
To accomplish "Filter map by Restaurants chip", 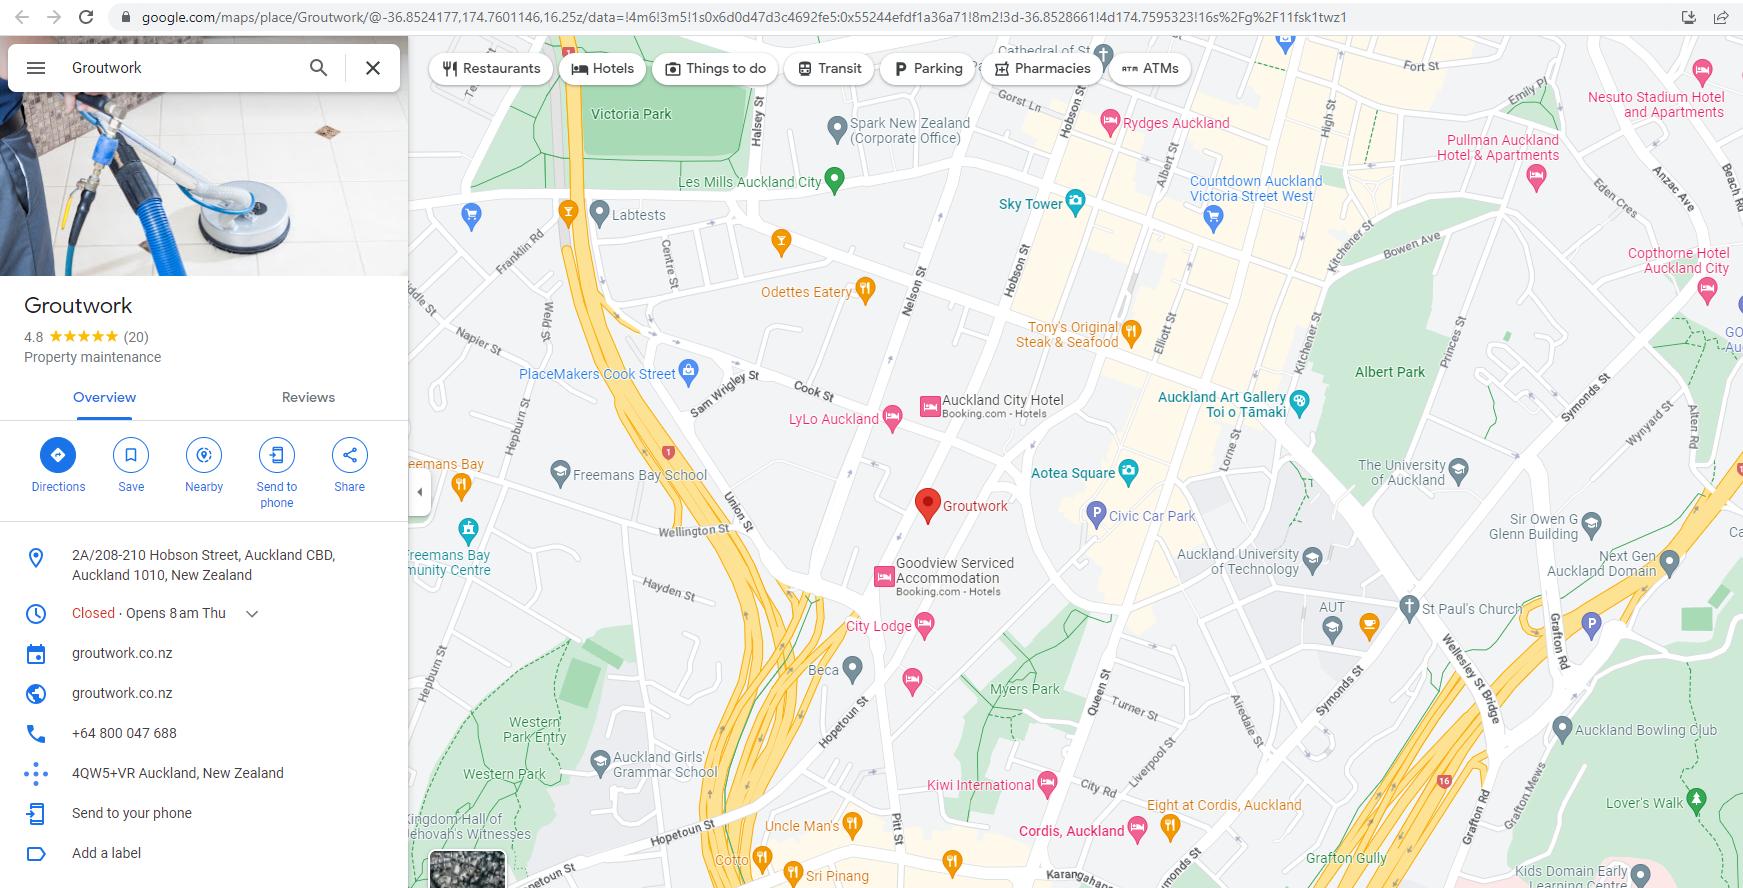I will (491, 68).
